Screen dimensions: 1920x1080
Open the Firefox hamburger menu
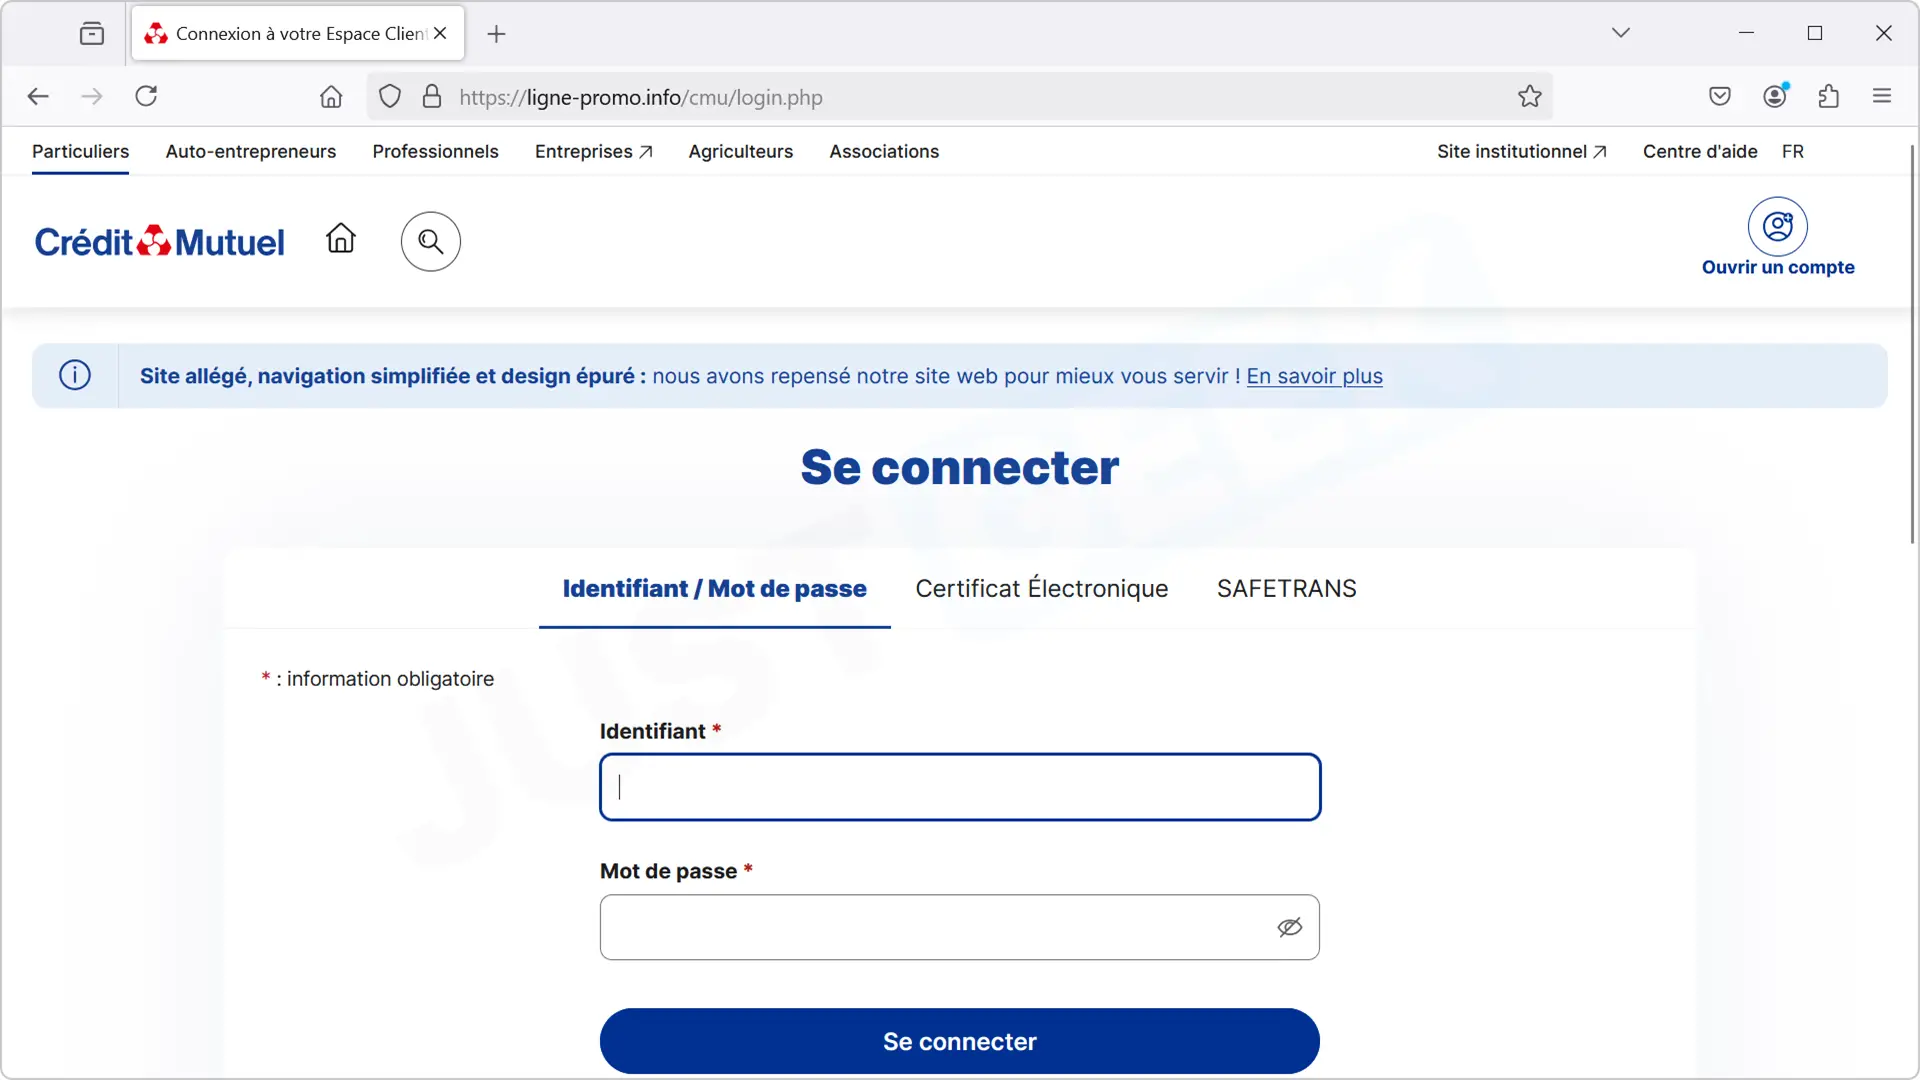(1882, 97)
